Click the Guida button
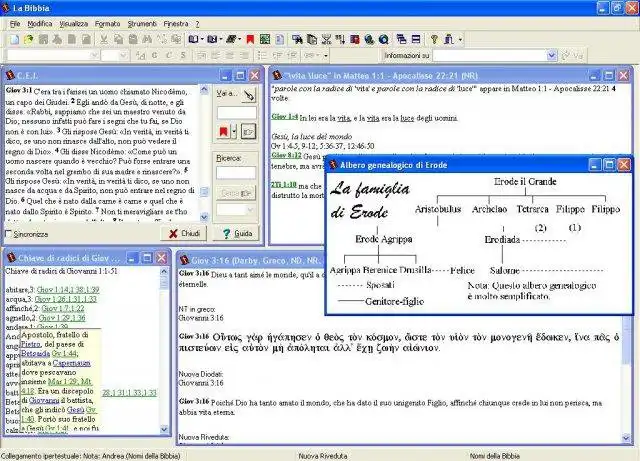 (x=236, y=234)
